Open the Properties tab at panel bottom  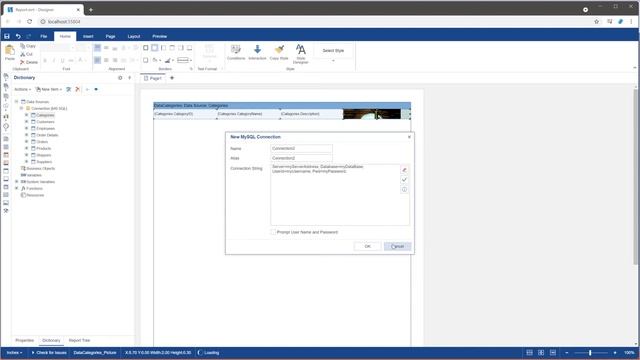click(24, 340)
